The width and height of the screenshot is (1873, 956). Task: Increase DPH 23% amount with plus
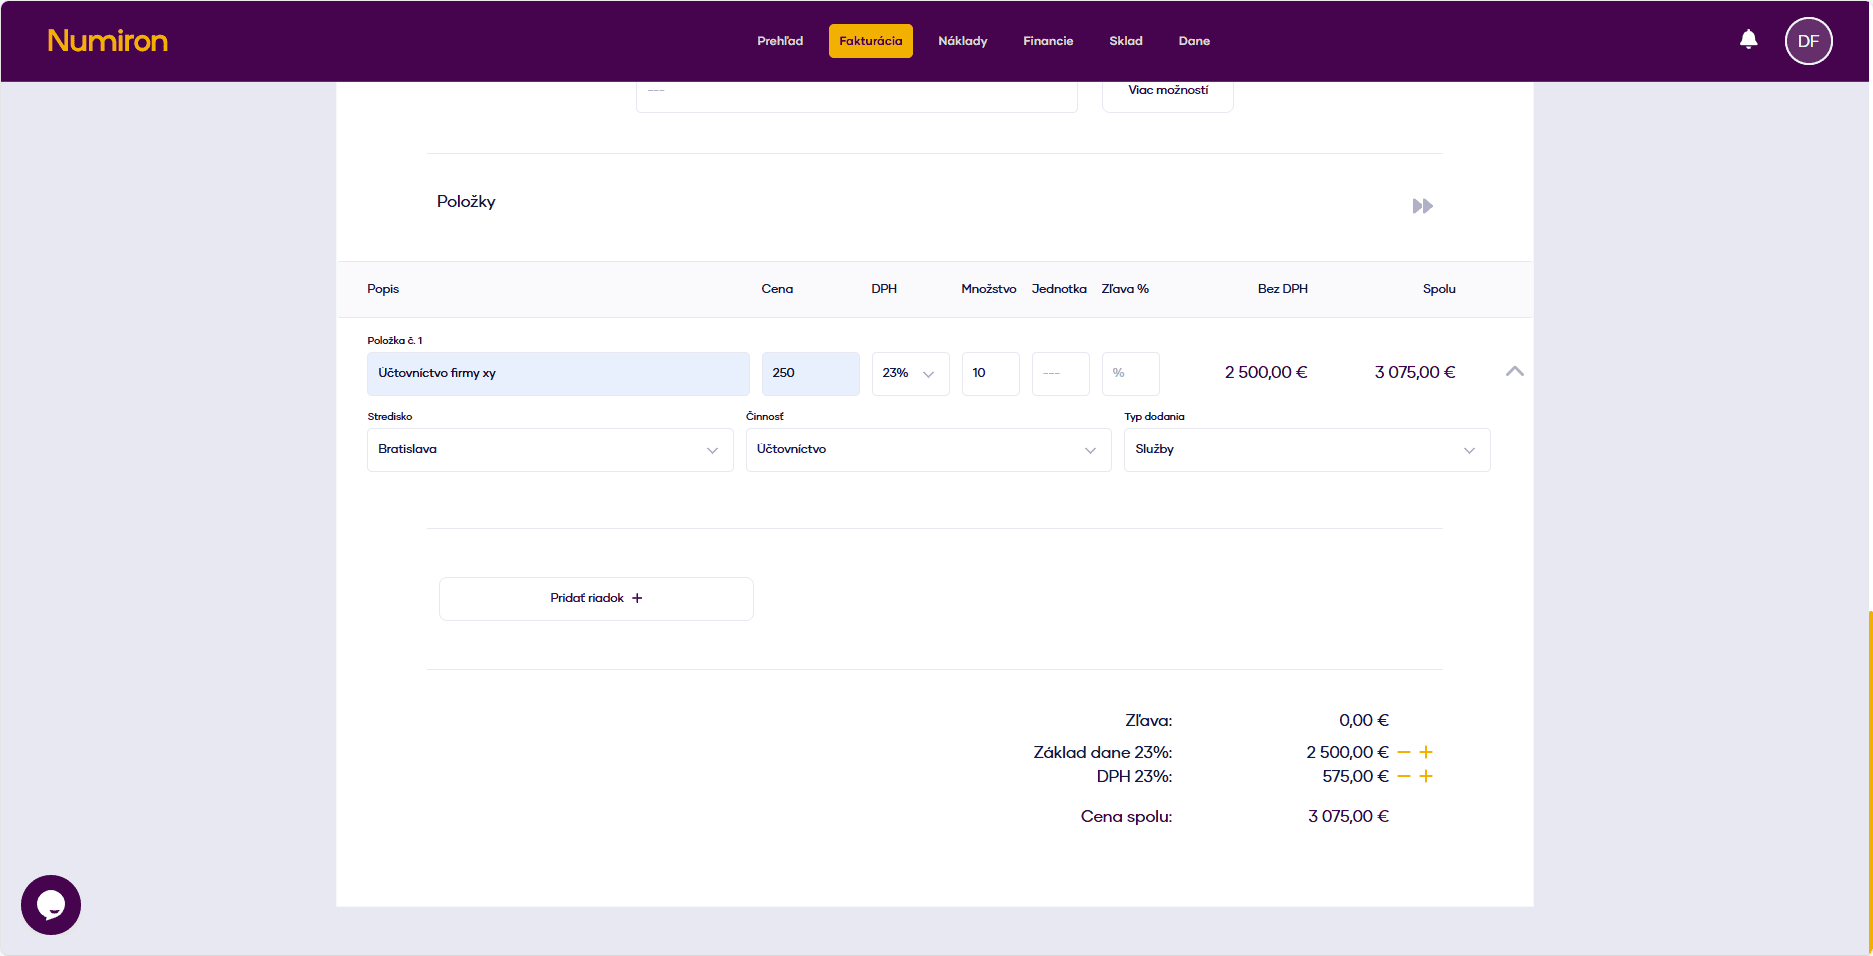[1426, 776]
